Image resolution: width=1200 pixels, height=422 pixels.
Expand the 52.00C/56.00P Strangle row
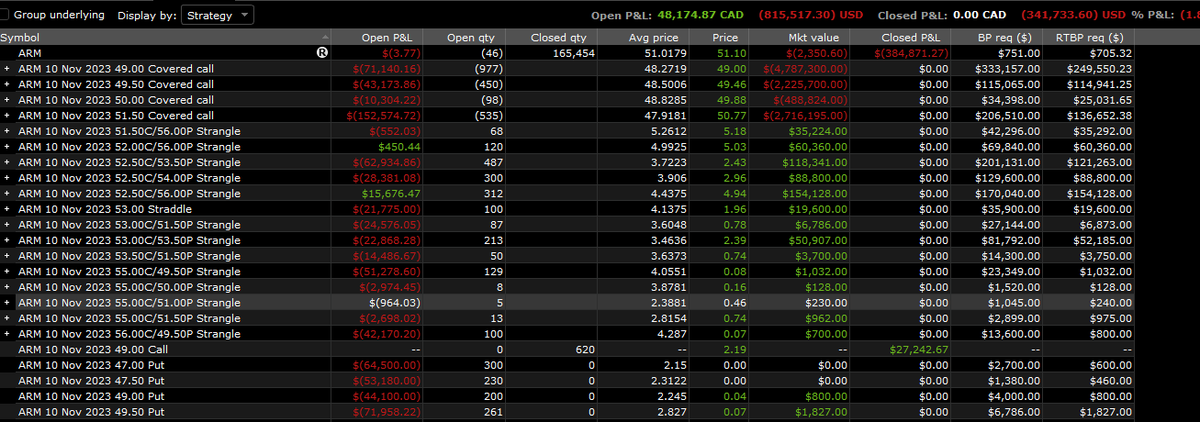pos(7,146)
